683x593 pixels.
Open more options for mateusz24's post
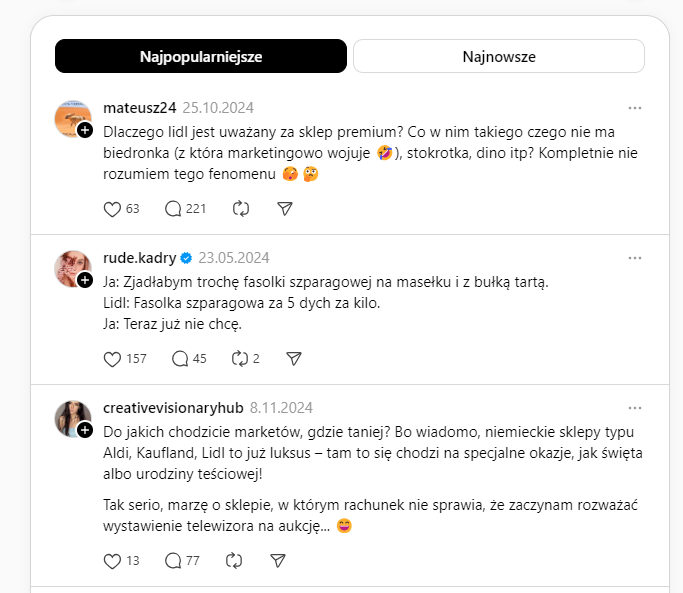coord(635,108)
